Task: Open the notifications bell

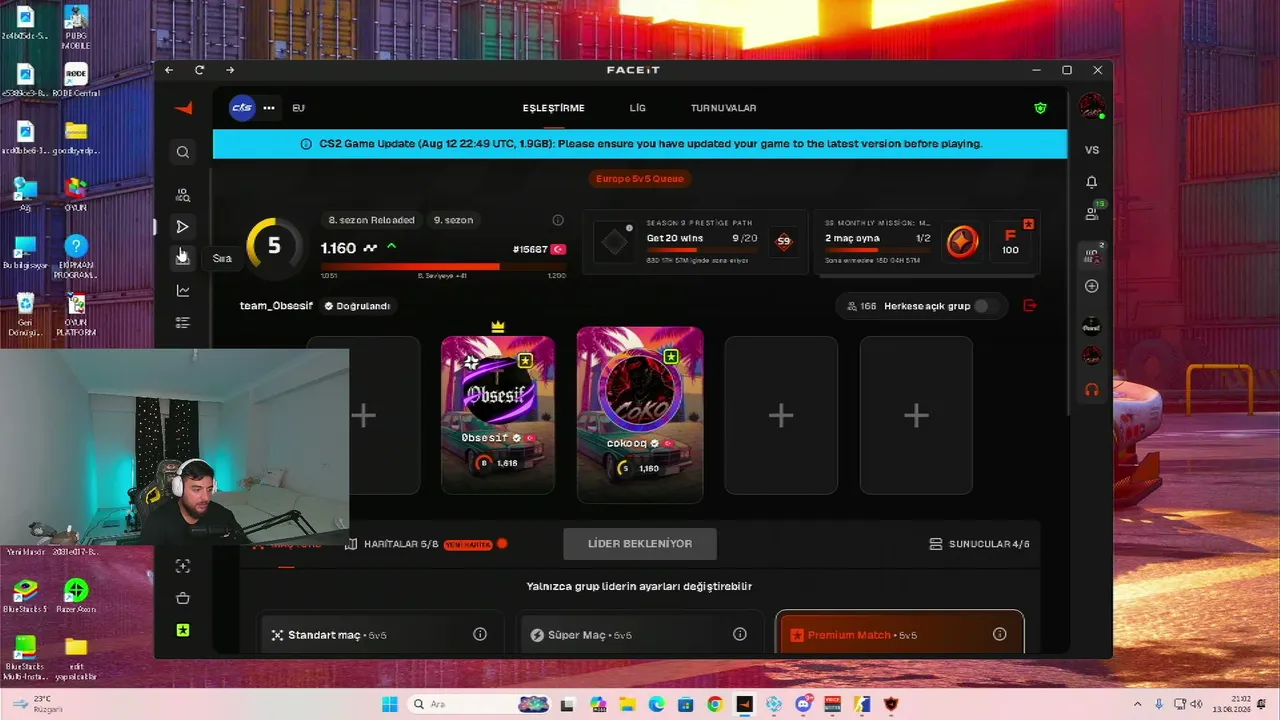Action: click(x=1092, y=182)
